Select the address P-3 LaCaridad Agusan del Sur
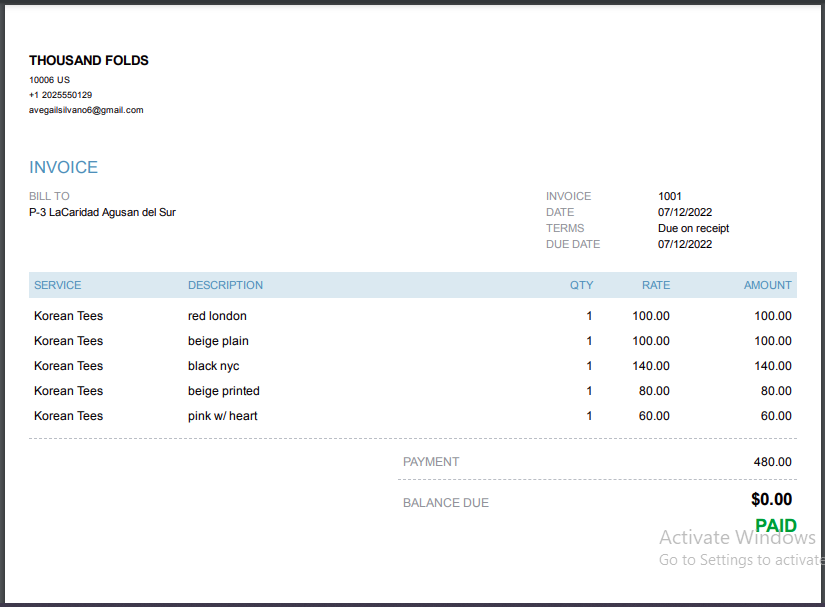The image size is (825, 607). coord(103,212)
